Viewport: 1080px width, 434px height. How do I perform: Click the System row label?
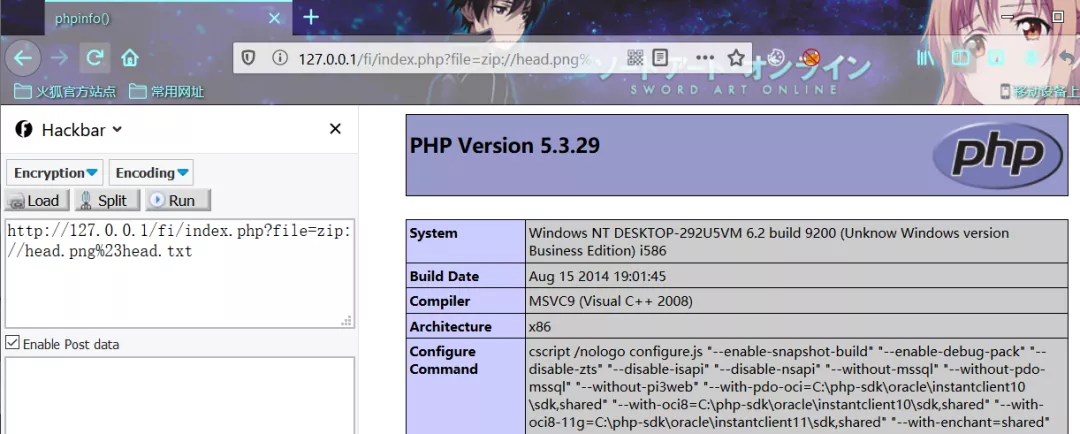click(433, 234)
